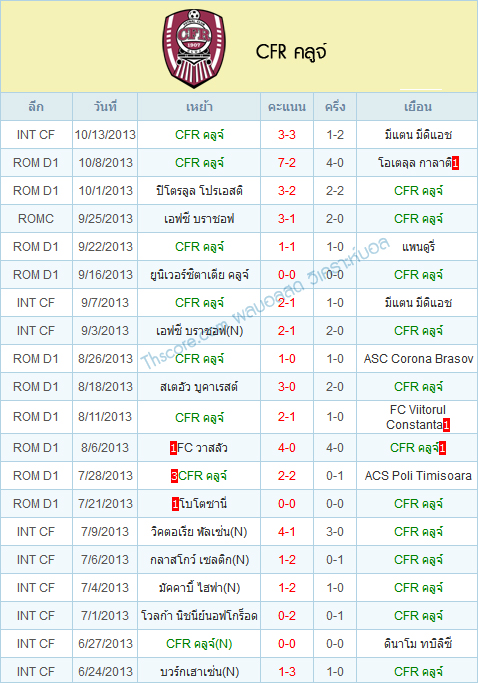The height and width of the screenshot is (683, 478).
Task: Click half-time score 2-2 in 10/1/2013 row
Action: [335, 191]
